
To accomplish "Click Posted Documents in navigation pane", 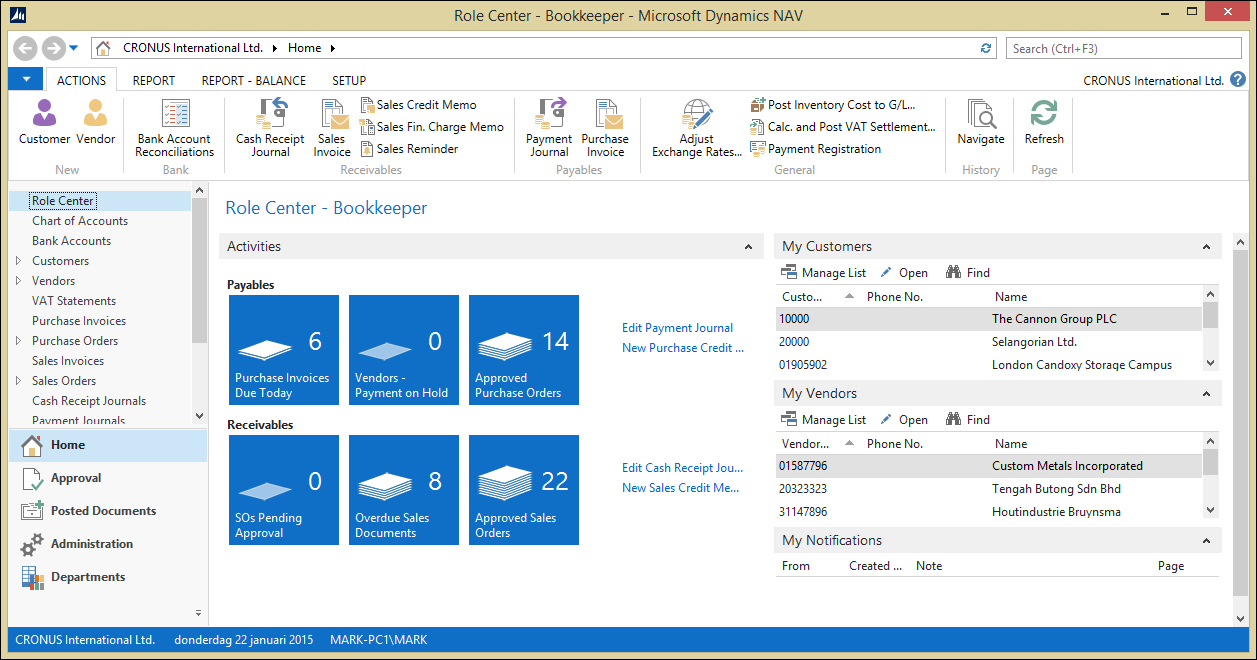I will coord(103,511).
